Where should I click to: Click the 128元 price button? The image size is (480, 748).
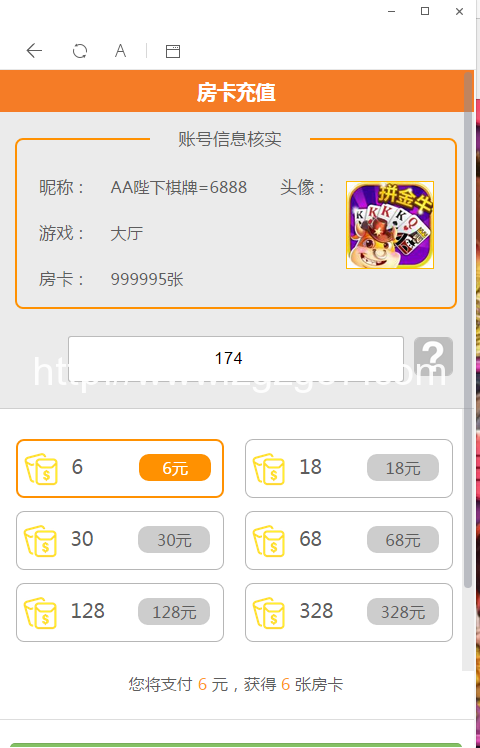click(x=174, y=612)
